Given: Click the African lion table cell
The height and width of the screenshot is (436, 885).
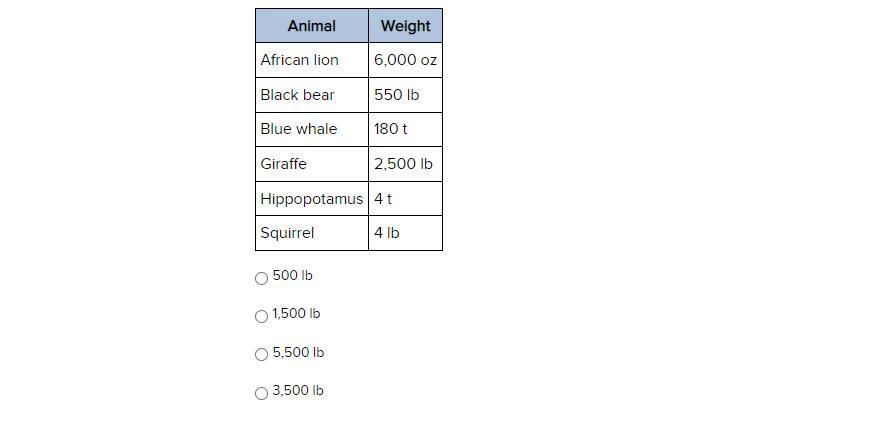Looking at the screenshot, I should click(311, 60).
